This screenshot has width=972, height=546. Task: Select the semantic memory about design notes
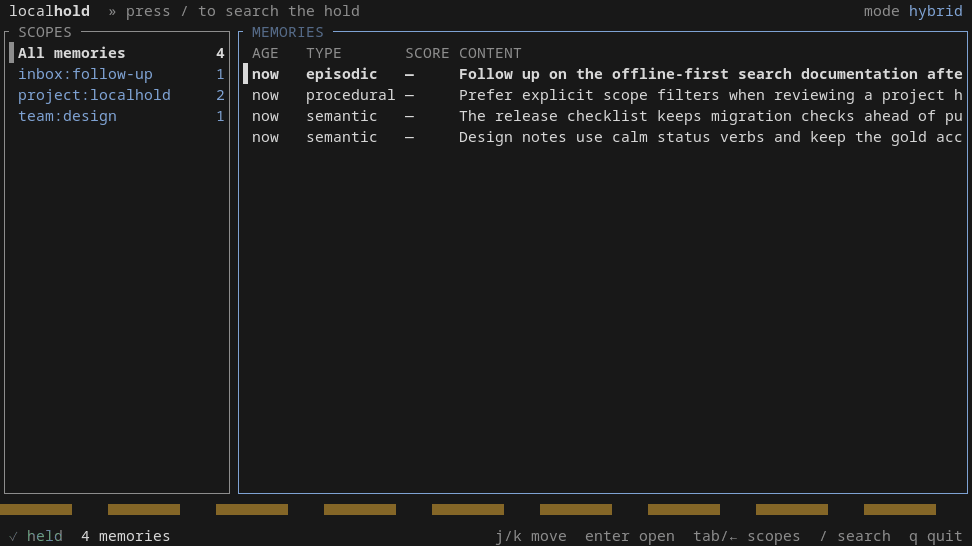[603, 138]
